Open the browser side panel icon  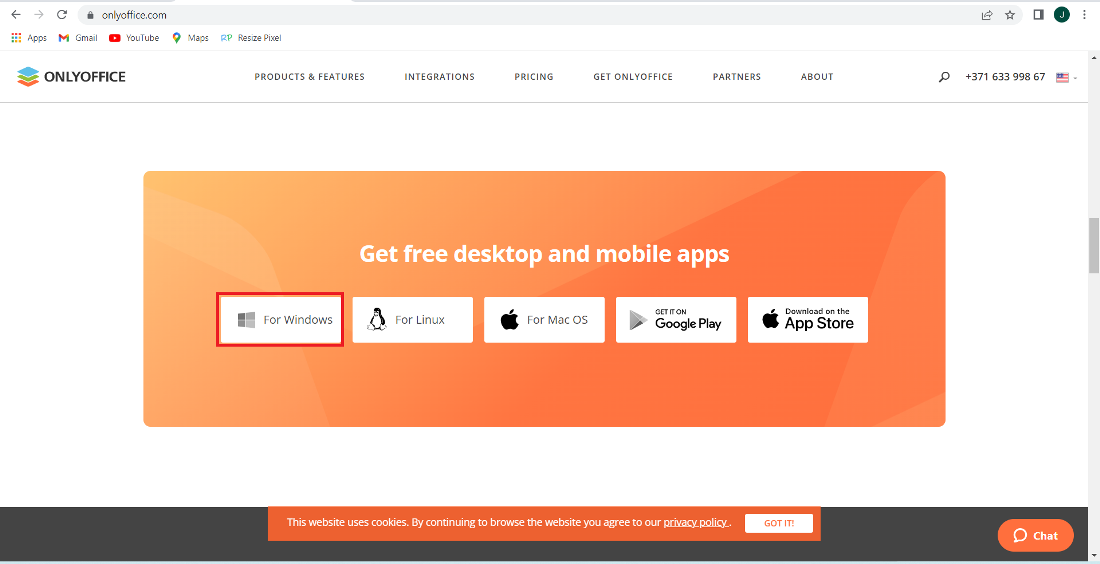pyautogui.click(x=1039, y=15)
